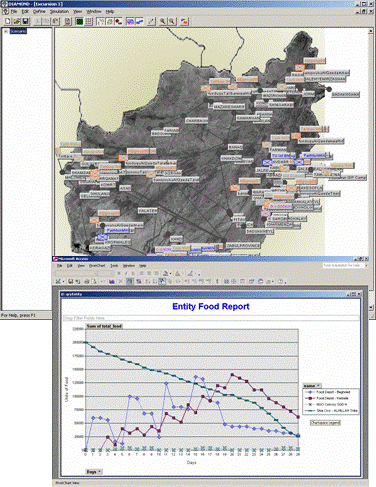Image resolution: width=376 pixels, height=487 pixels.
Task: Click the New document toolbar icon
Action: pyautogui.click(x=8, y=21)
